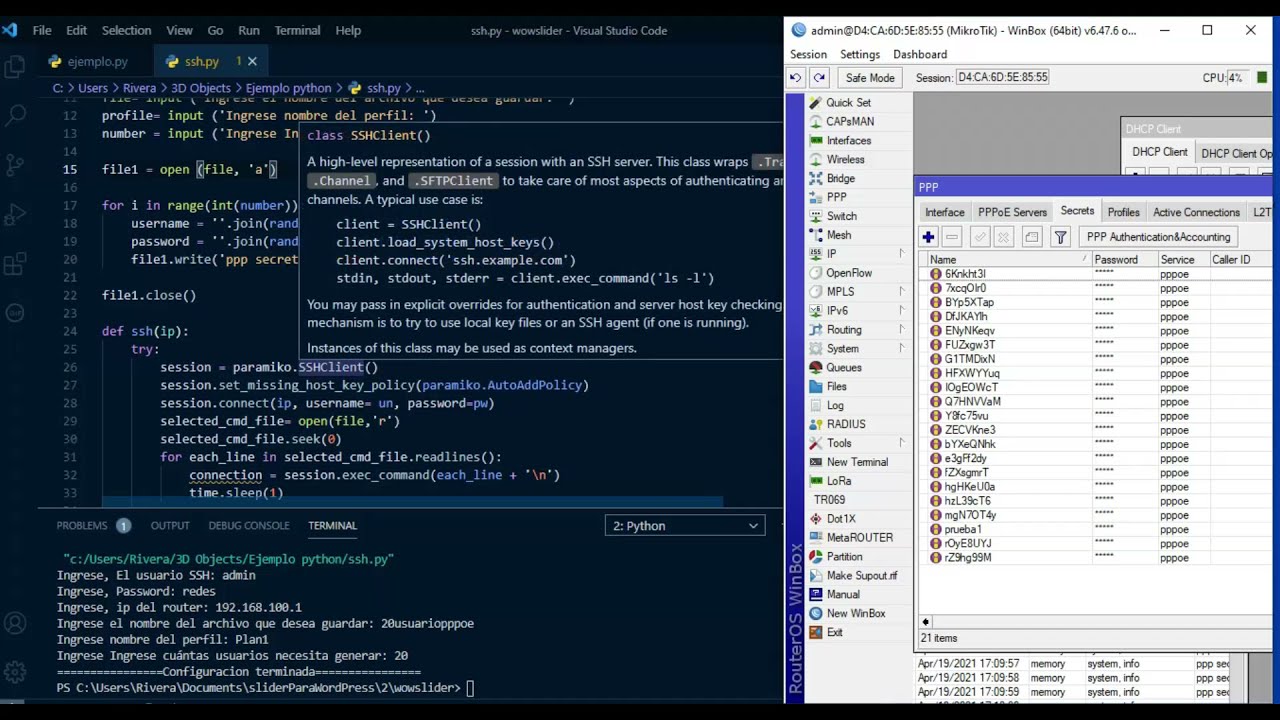
Task: Open the Filter funnel in PPP window
Action: (1060, 237)
